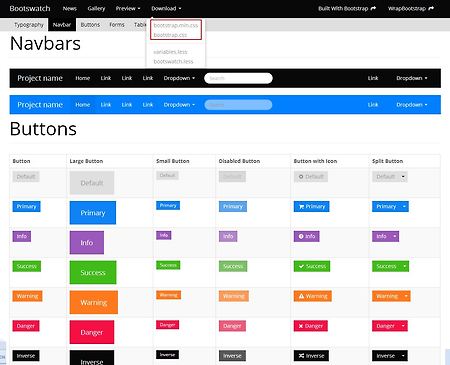Click the checkmark Success button
This screenshot has height=365, width=450.
click(312, 266)
